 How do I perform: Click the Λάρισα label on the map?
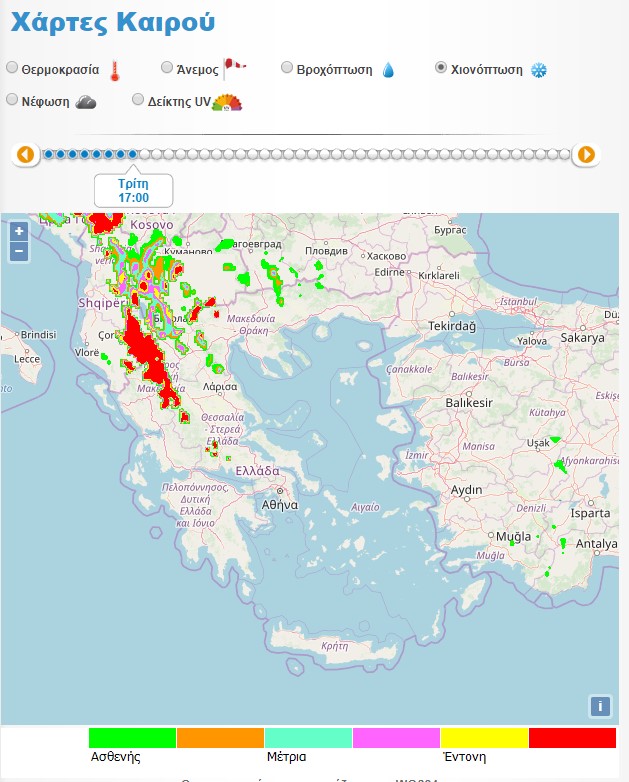click(220, 387)
